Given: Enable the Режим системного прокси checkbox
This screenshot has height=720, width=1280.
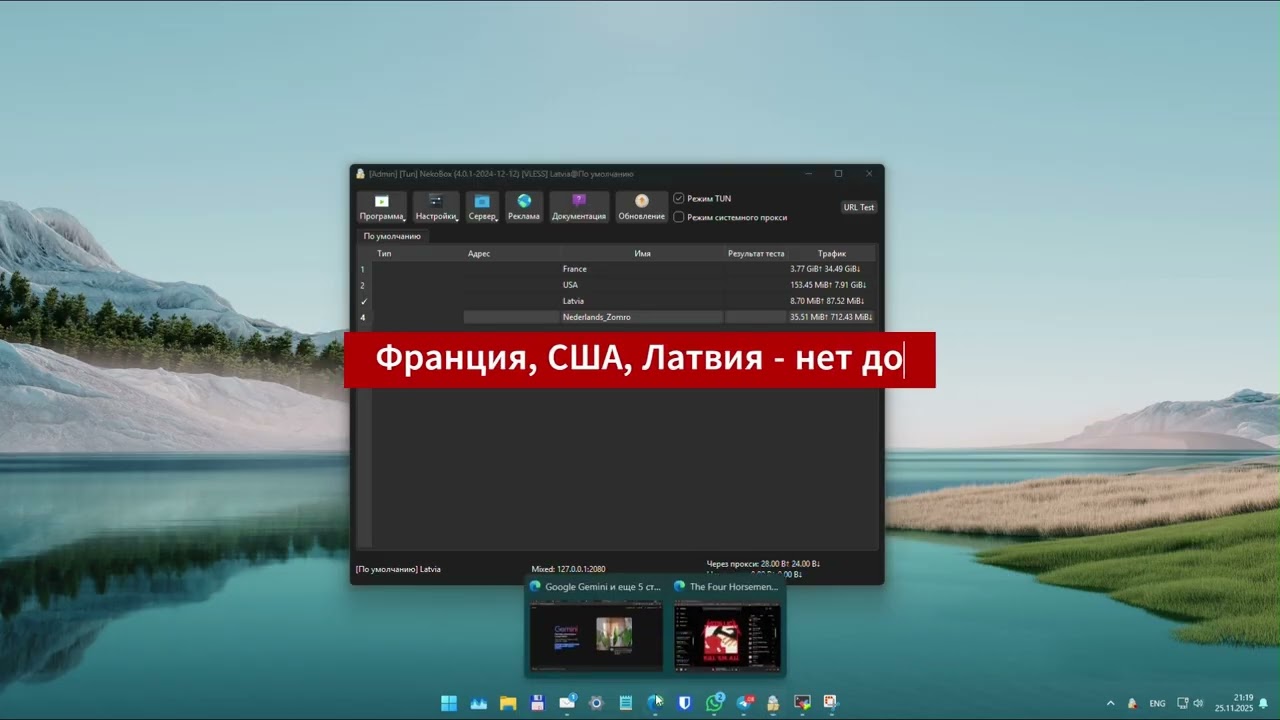Looking at the screenshot, I should point(679,217).
